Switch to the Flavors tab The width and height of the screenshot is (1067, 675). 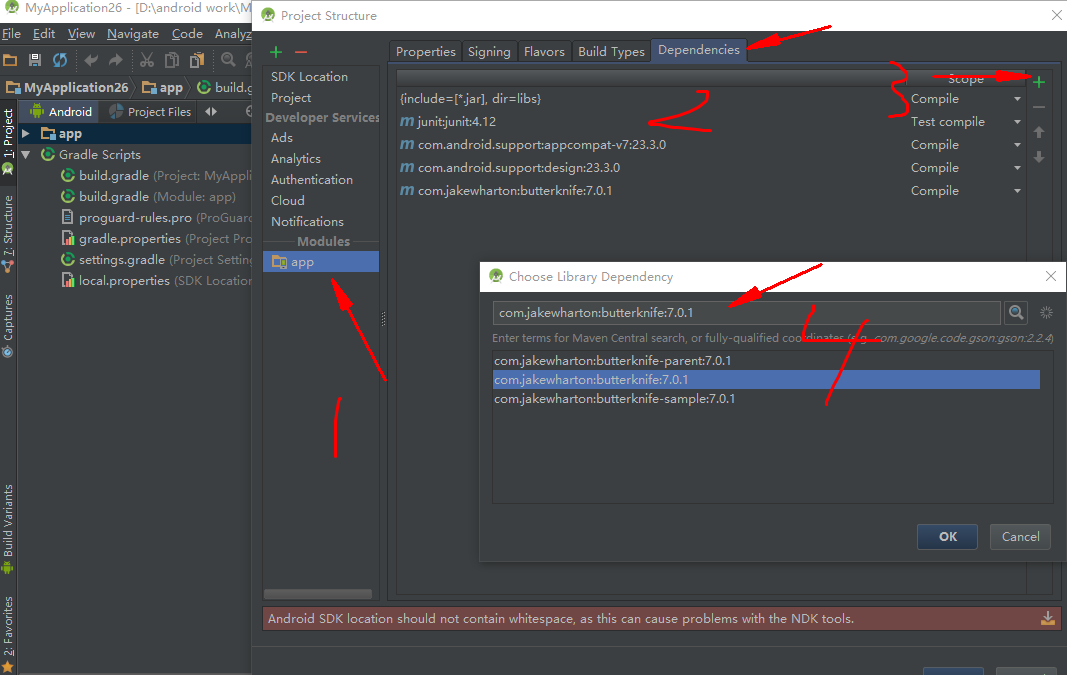click(x=544, y=52)
